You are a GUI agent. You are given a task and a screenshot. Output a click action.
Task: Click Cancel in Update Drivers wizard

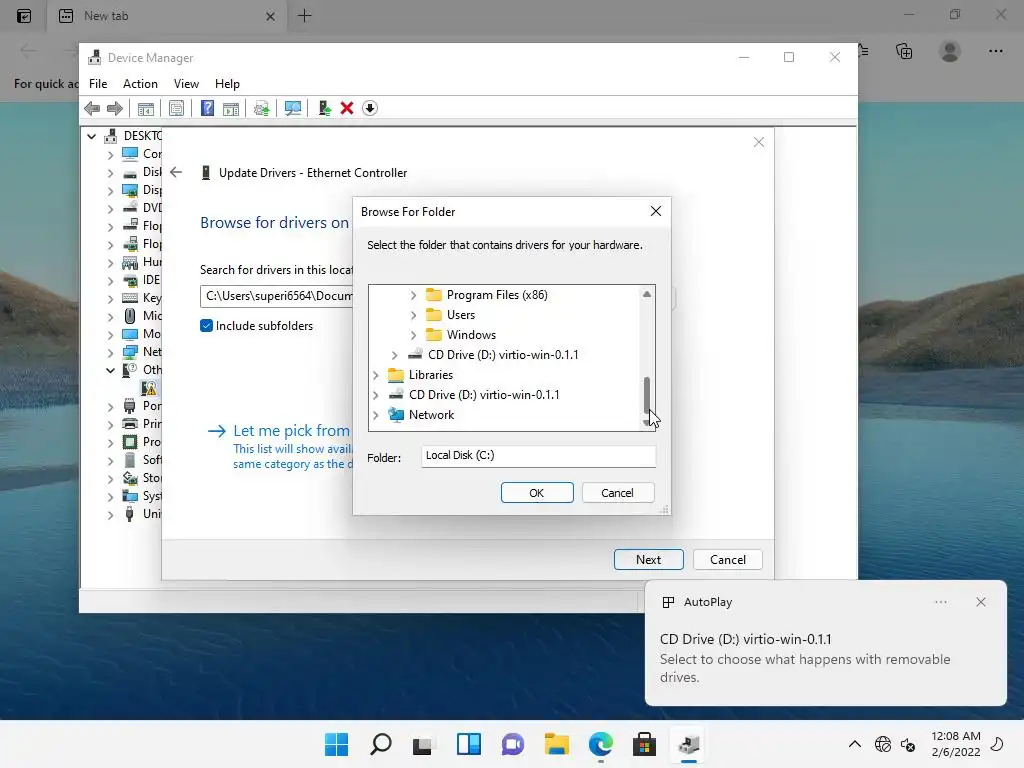click(728, 560)
